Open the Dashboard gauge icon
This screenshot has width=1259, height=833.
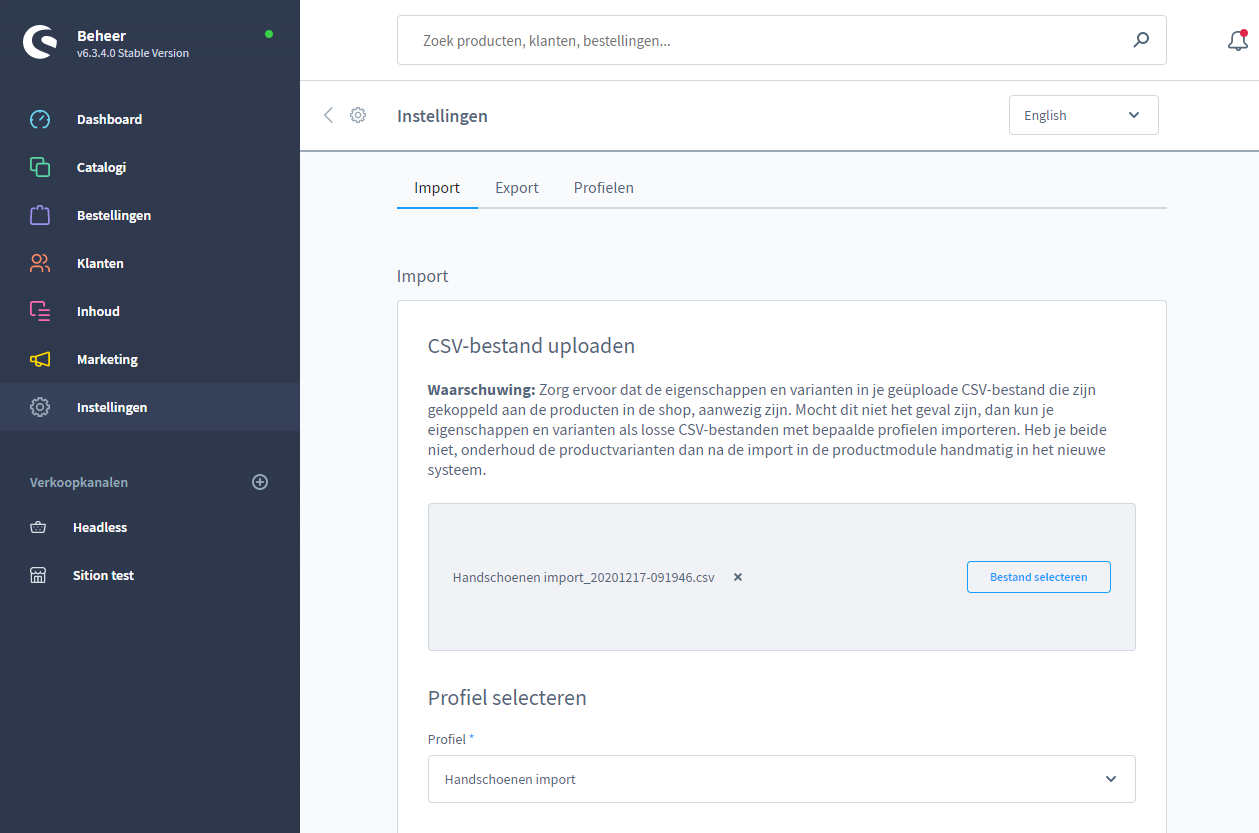pos(40,119)
